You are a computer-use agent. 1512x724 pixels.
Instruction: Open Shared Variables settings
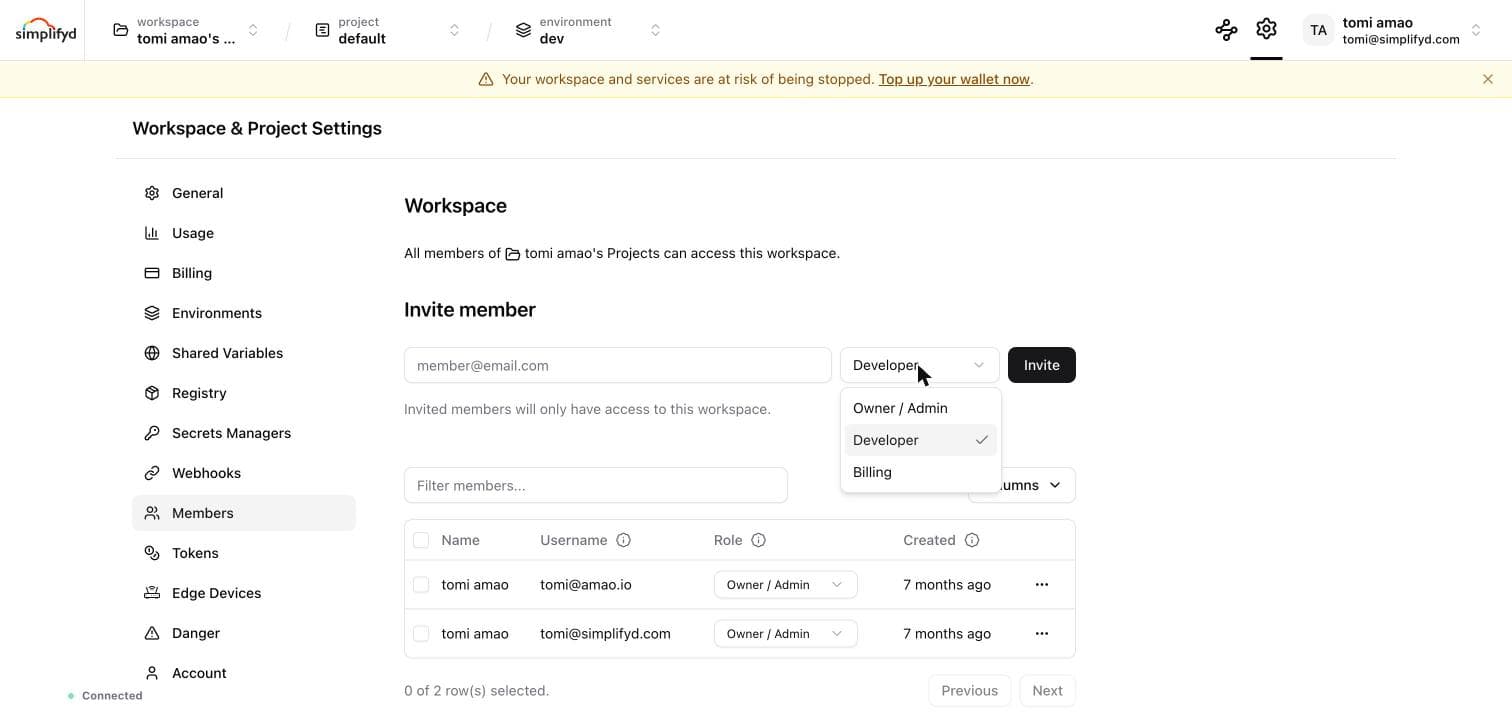[x=244, y=353]
